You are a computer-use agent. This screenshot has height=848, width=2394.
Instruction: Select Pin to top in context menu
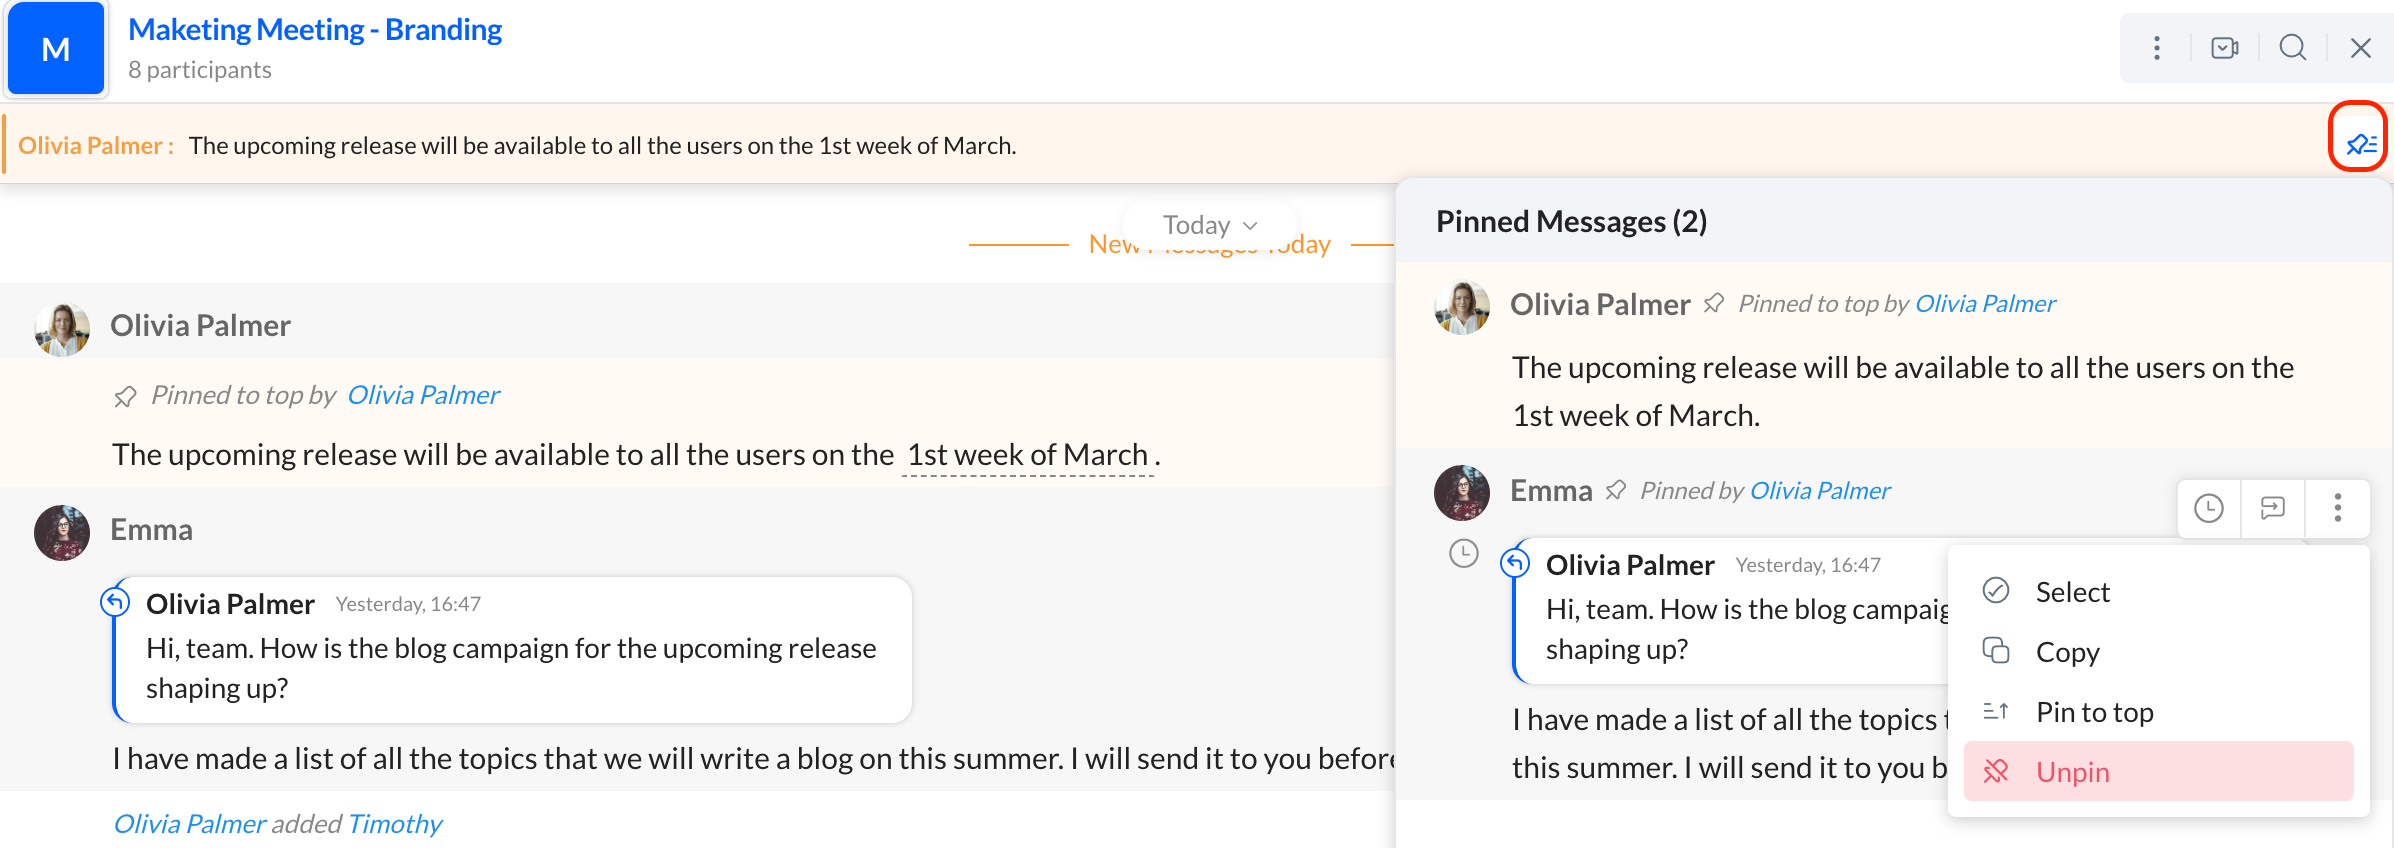click(2094, 712)
